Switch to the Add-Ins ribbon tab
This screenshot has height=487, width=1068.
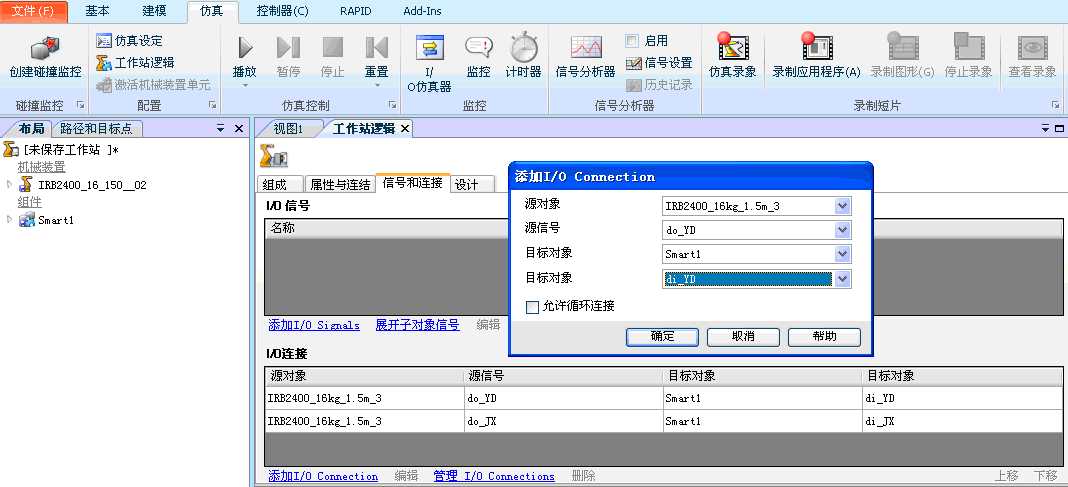(424, 11)
